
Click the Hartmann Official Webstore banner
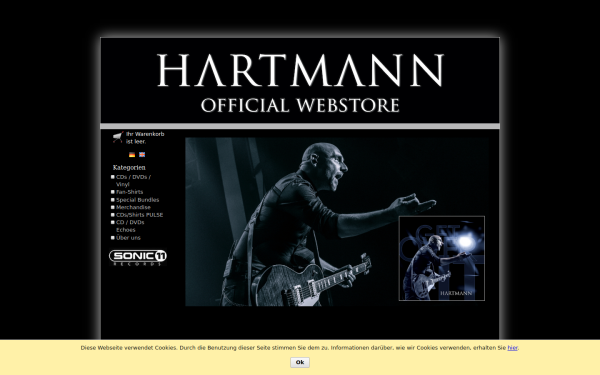300,80
